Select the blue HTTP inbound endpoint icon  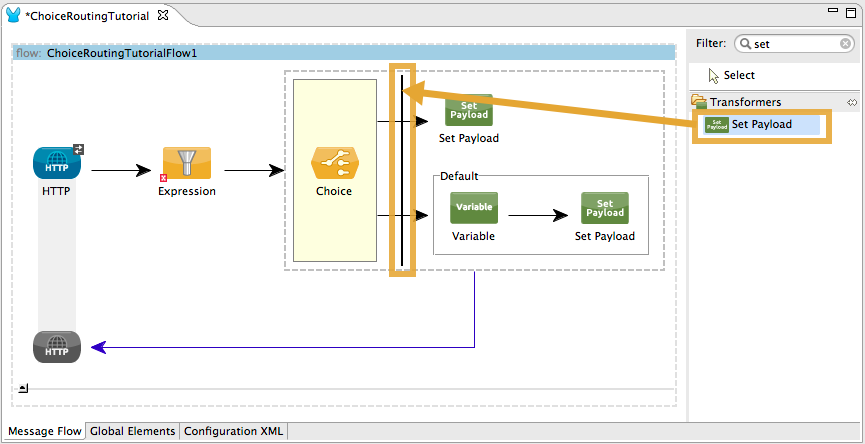pos(57,161)
